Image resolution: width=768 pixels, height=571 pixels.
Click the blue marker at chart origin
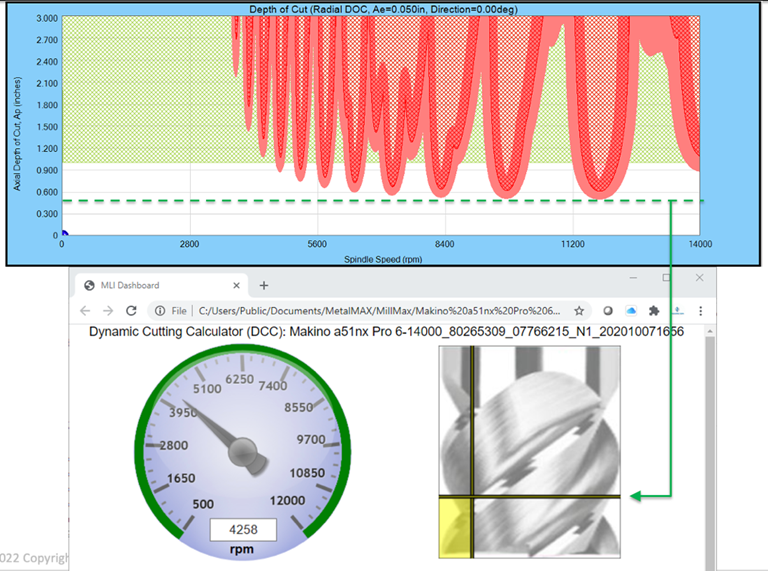[x=64, y=234]
